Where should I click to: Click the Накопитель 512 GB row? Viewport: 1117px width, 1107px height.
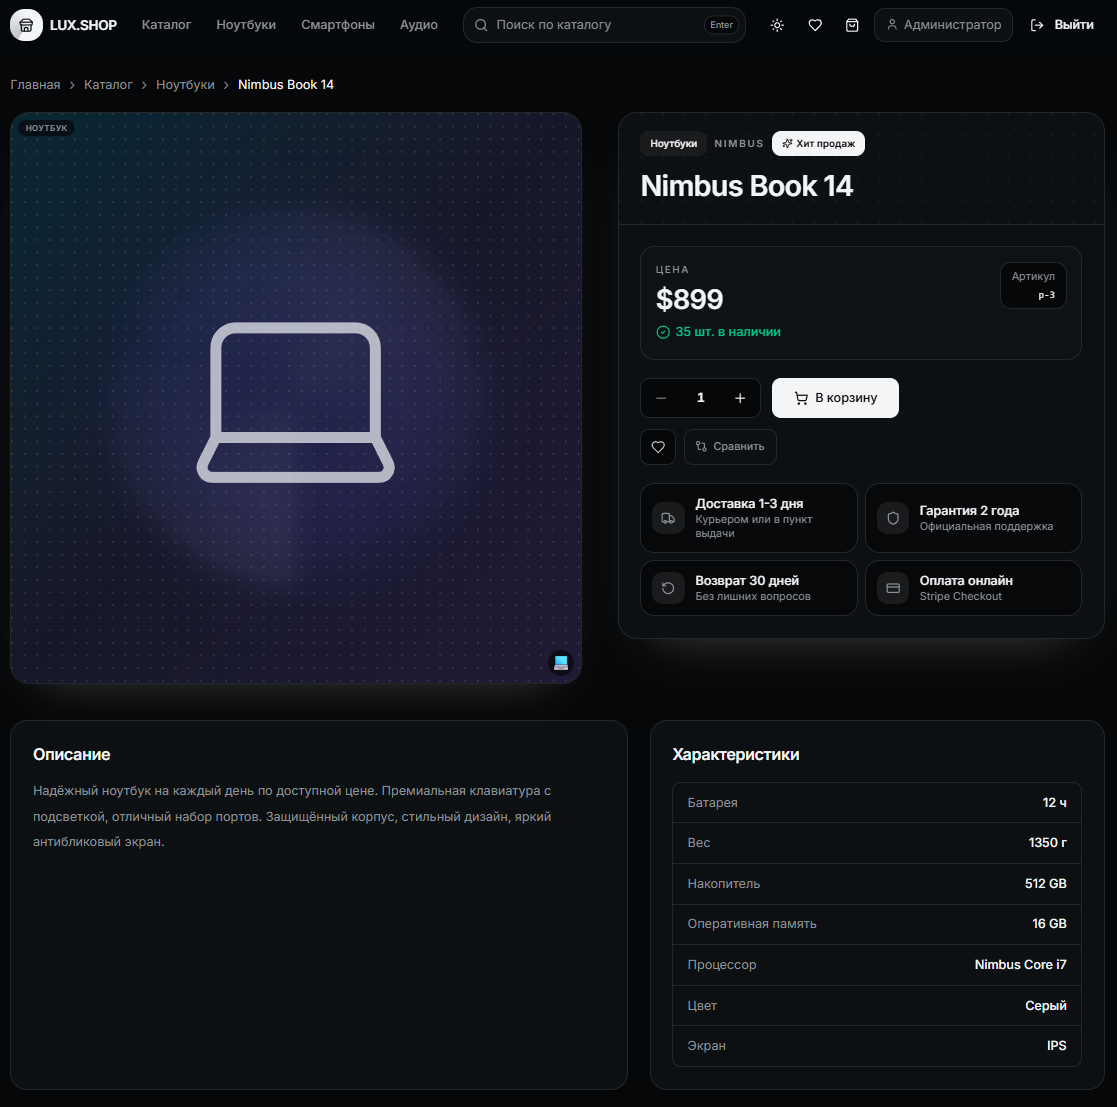877,884
